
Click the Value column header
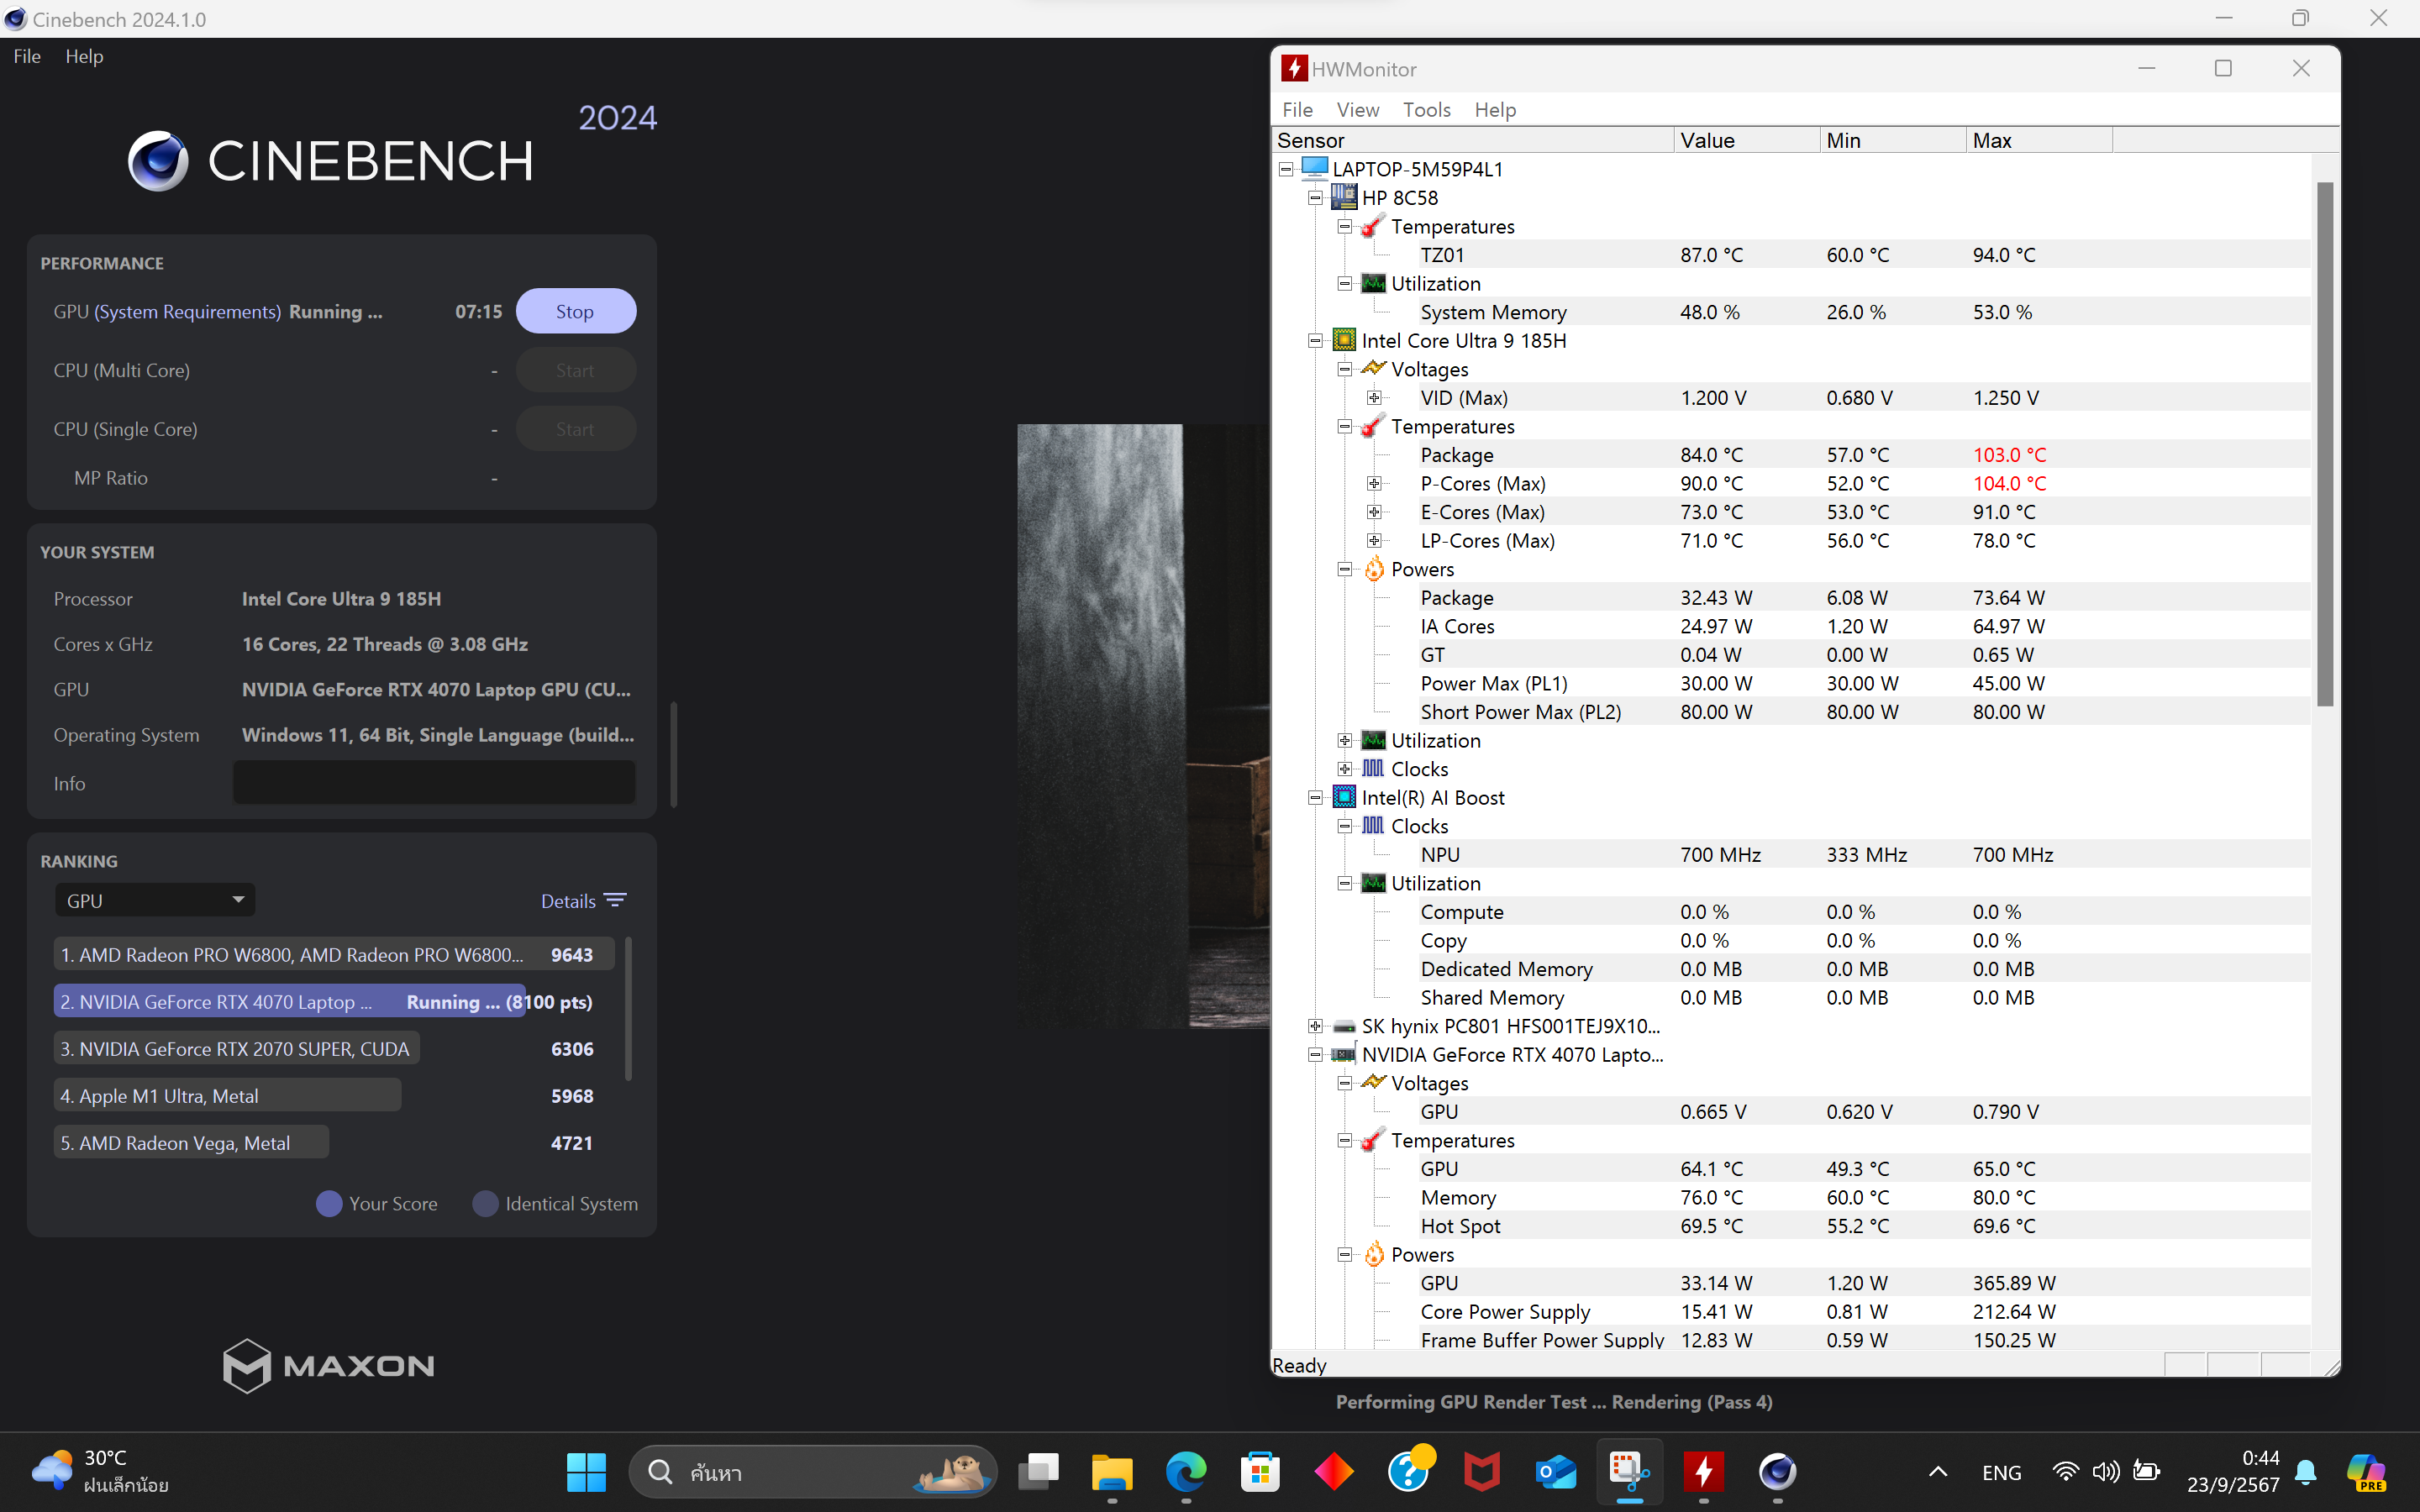[x=1746, y=140]
